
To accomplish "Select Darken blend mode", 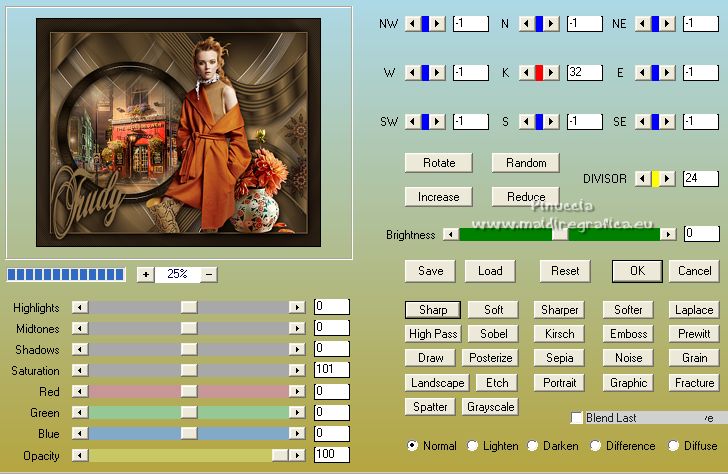I will (533, 446).
